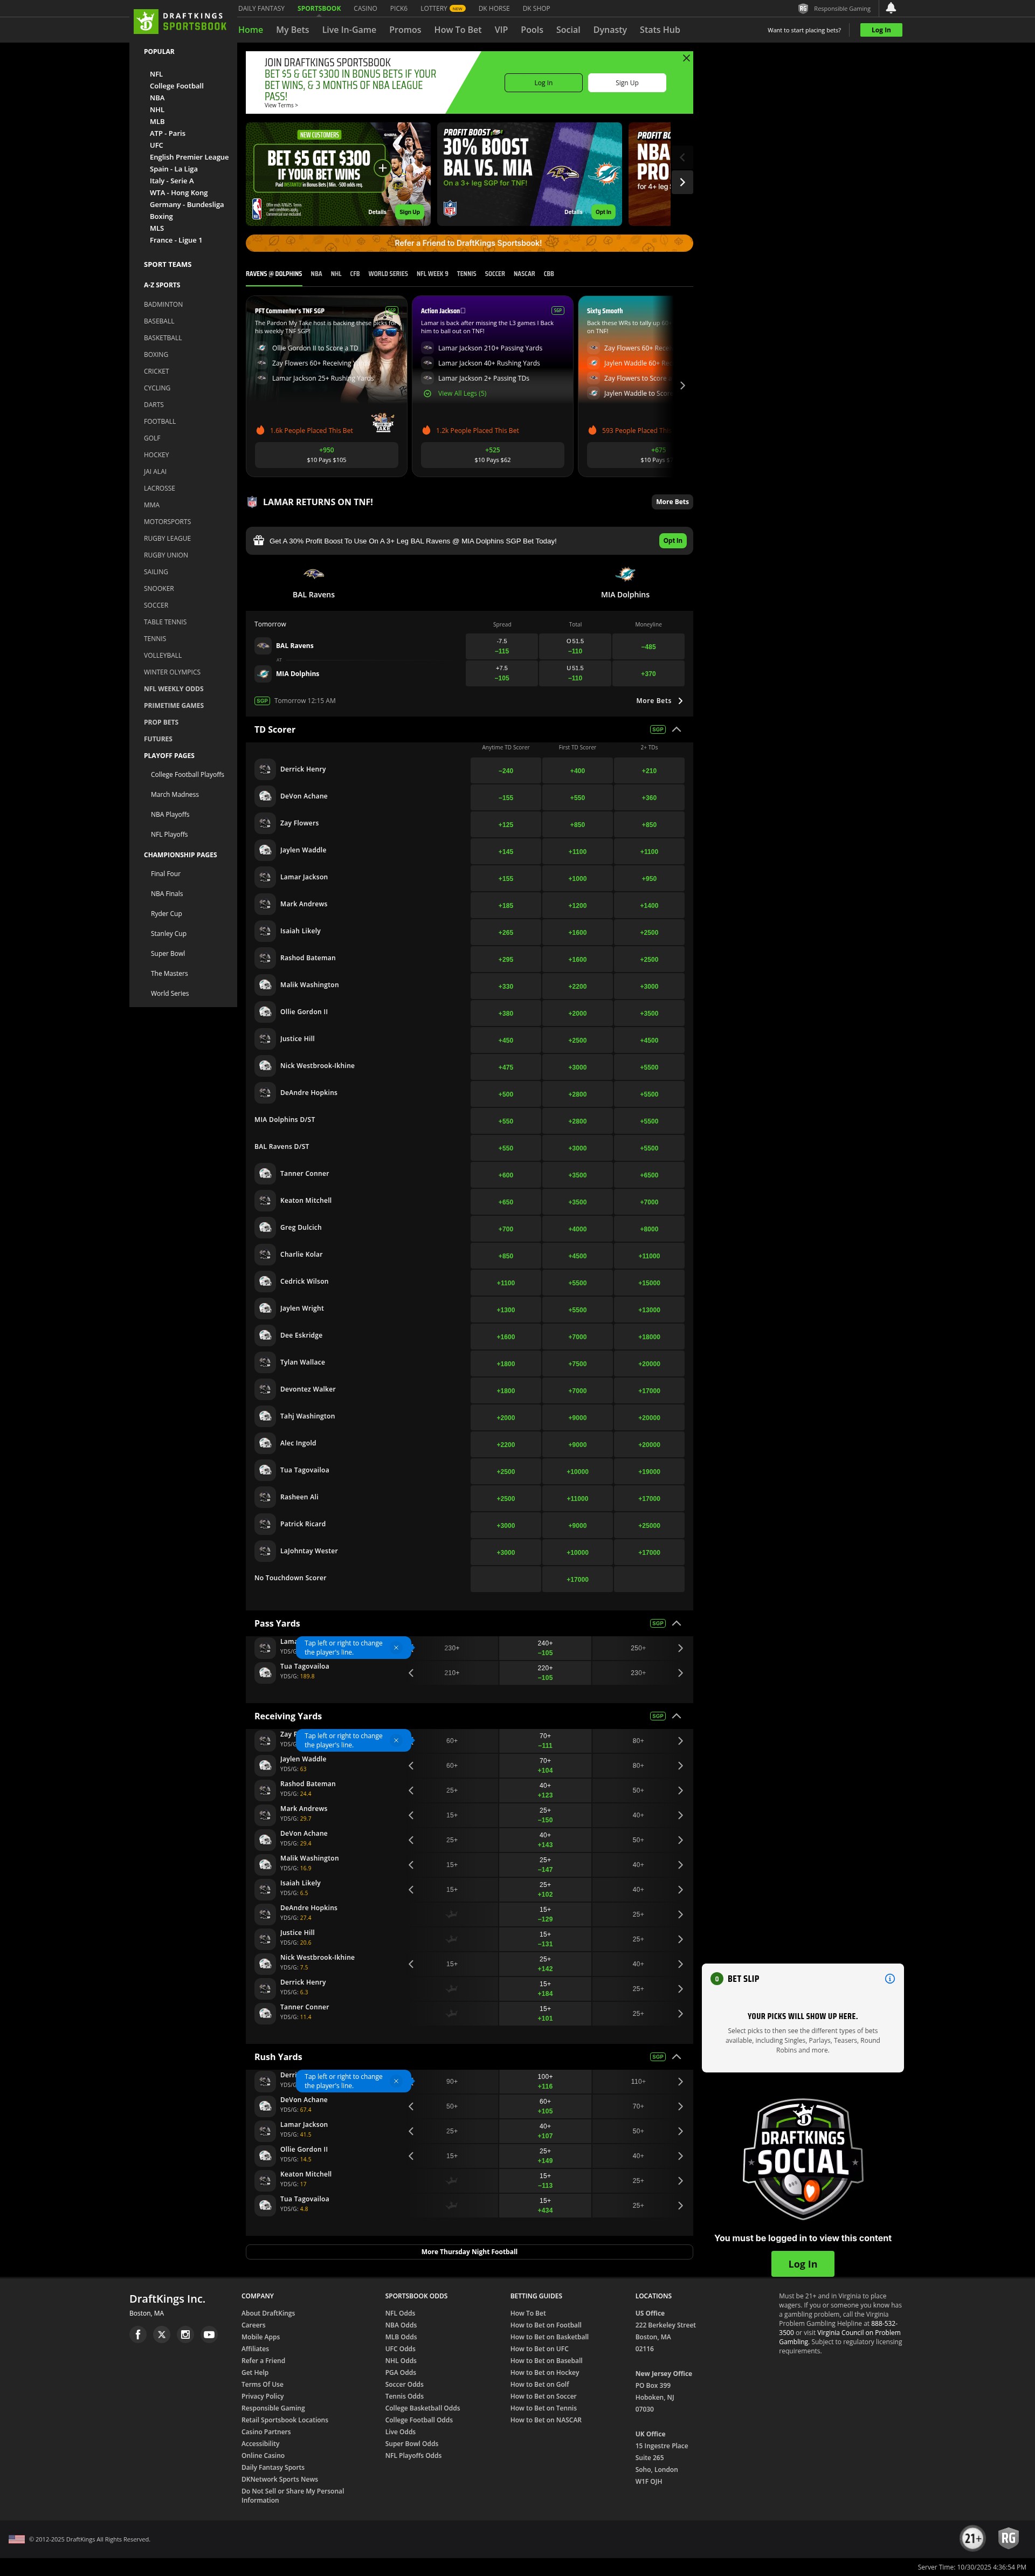Go to Casino from the top product bar
This screenshot has height=2576, width=1035.
(x=365, y=8)
